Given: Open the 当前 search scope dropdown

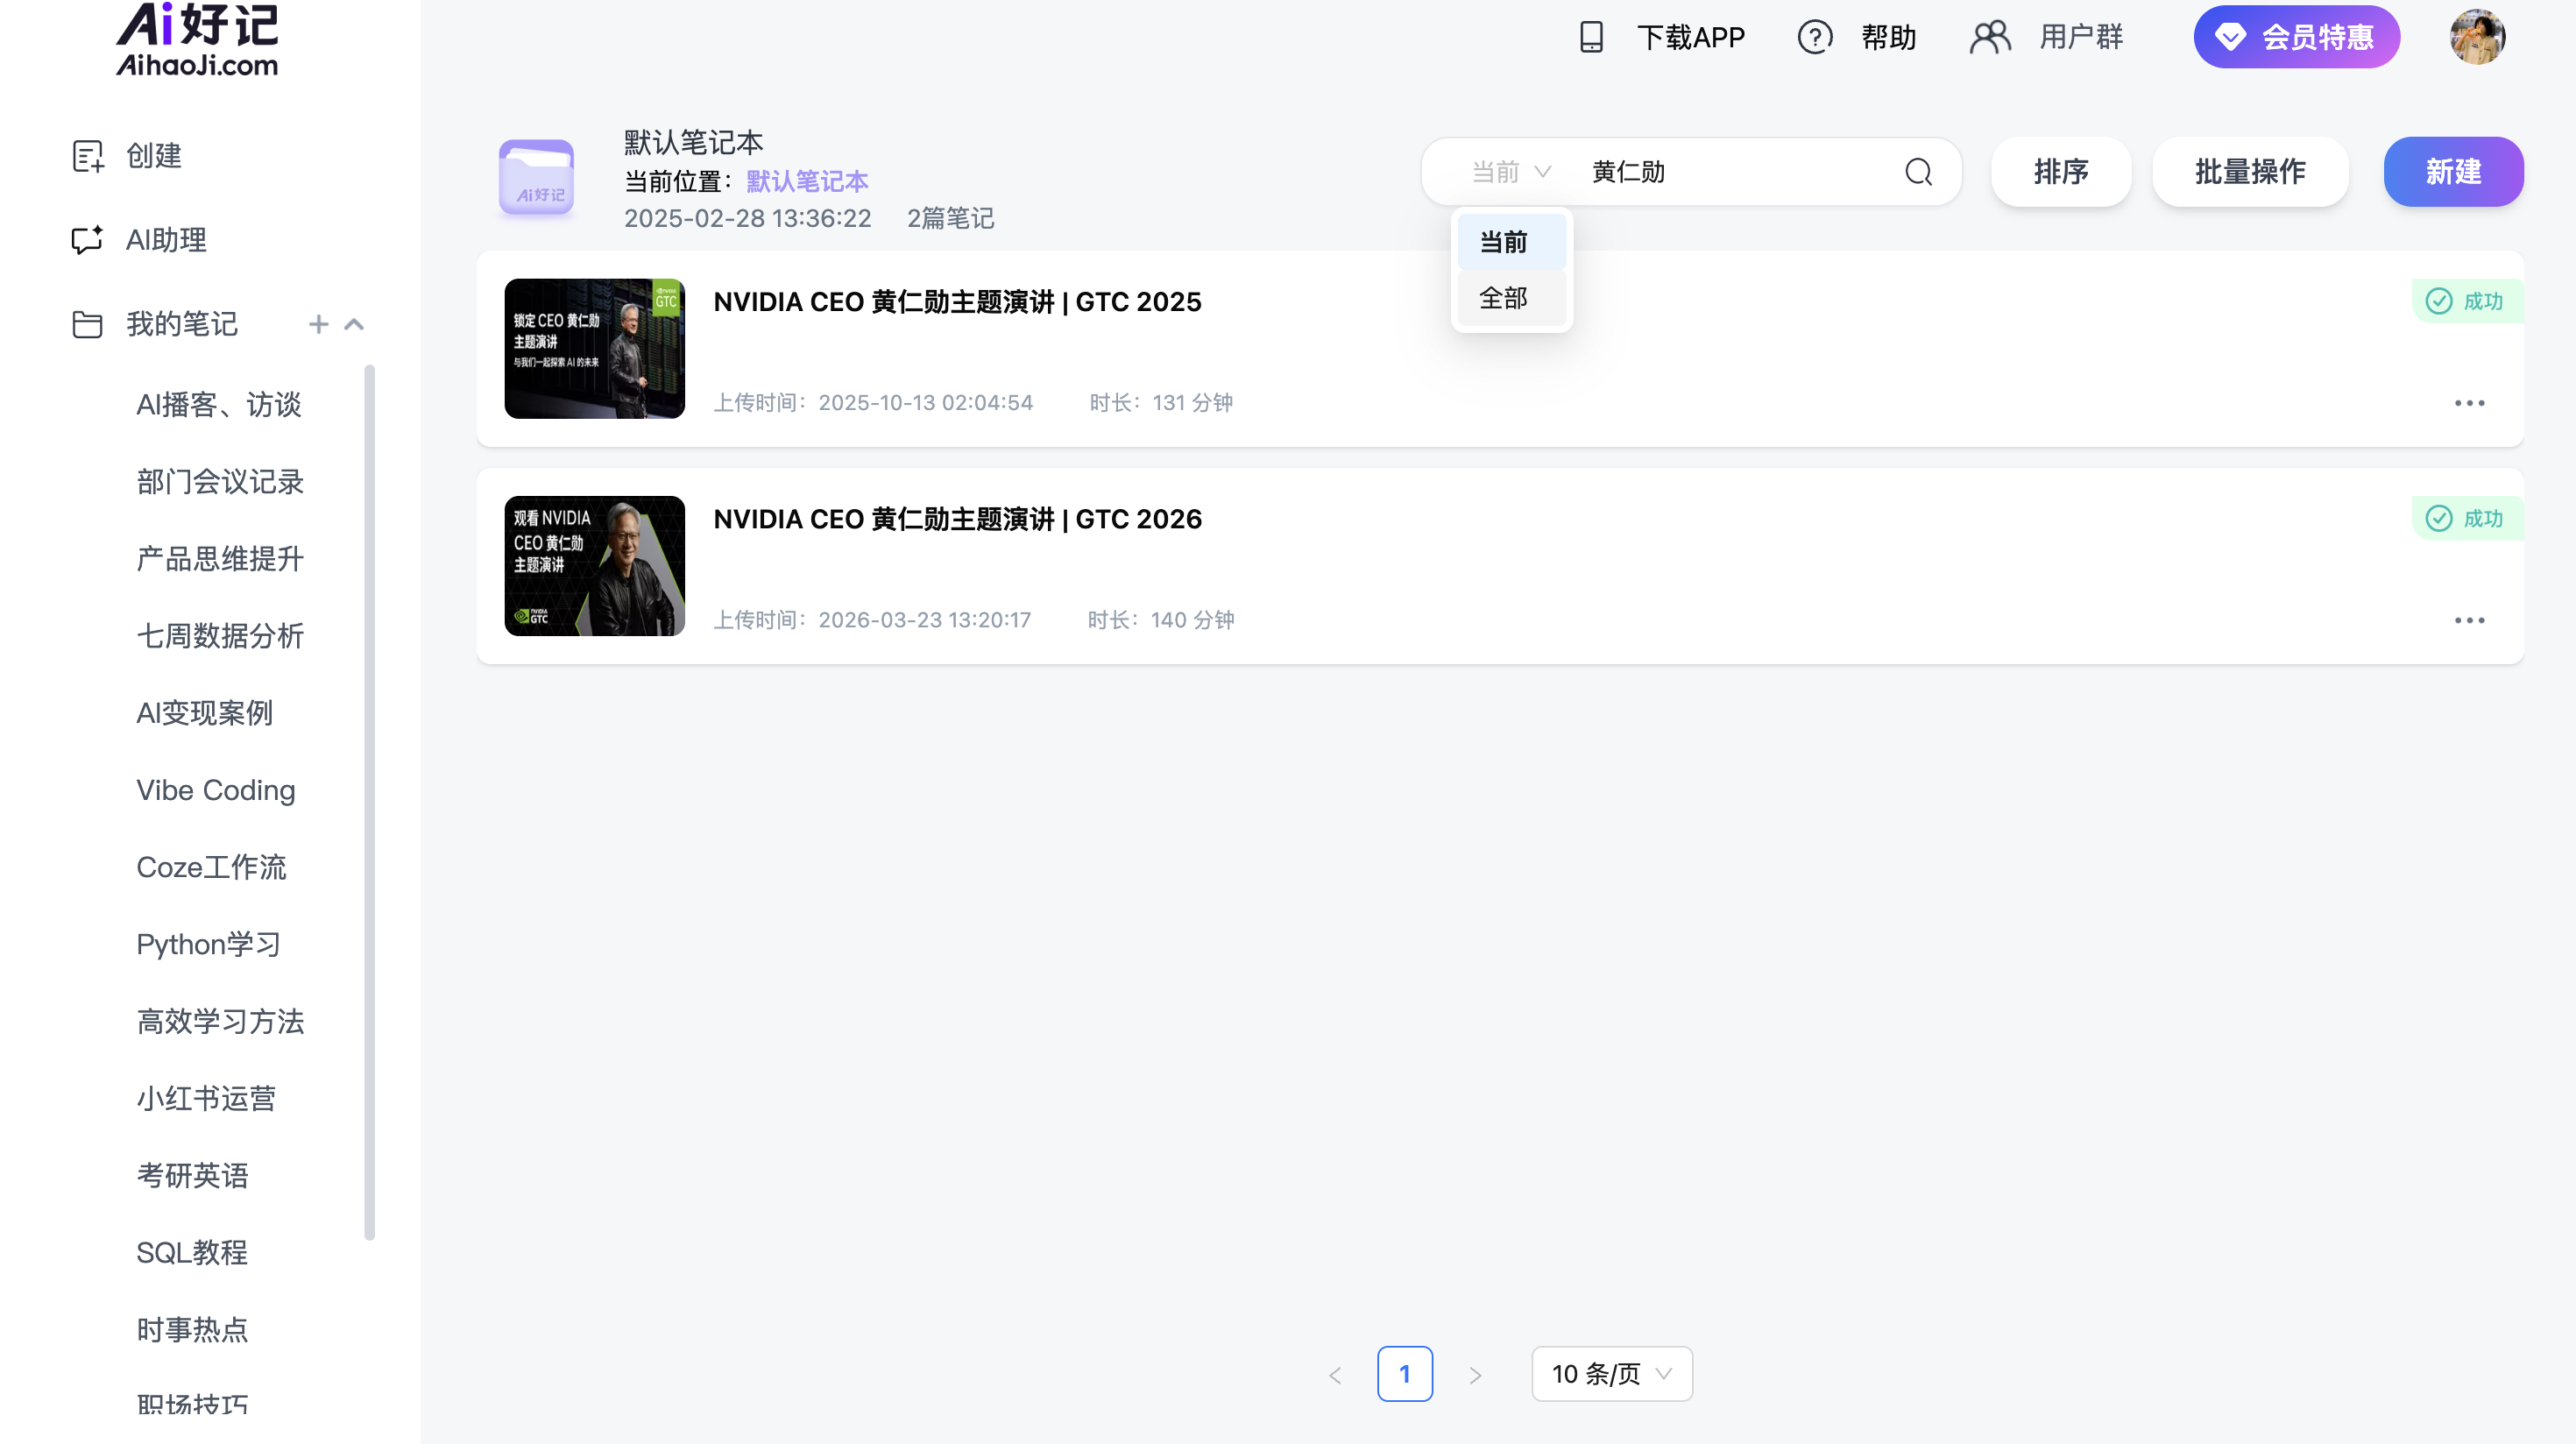Looking at the screenshot, I should tap(1511, 172).
